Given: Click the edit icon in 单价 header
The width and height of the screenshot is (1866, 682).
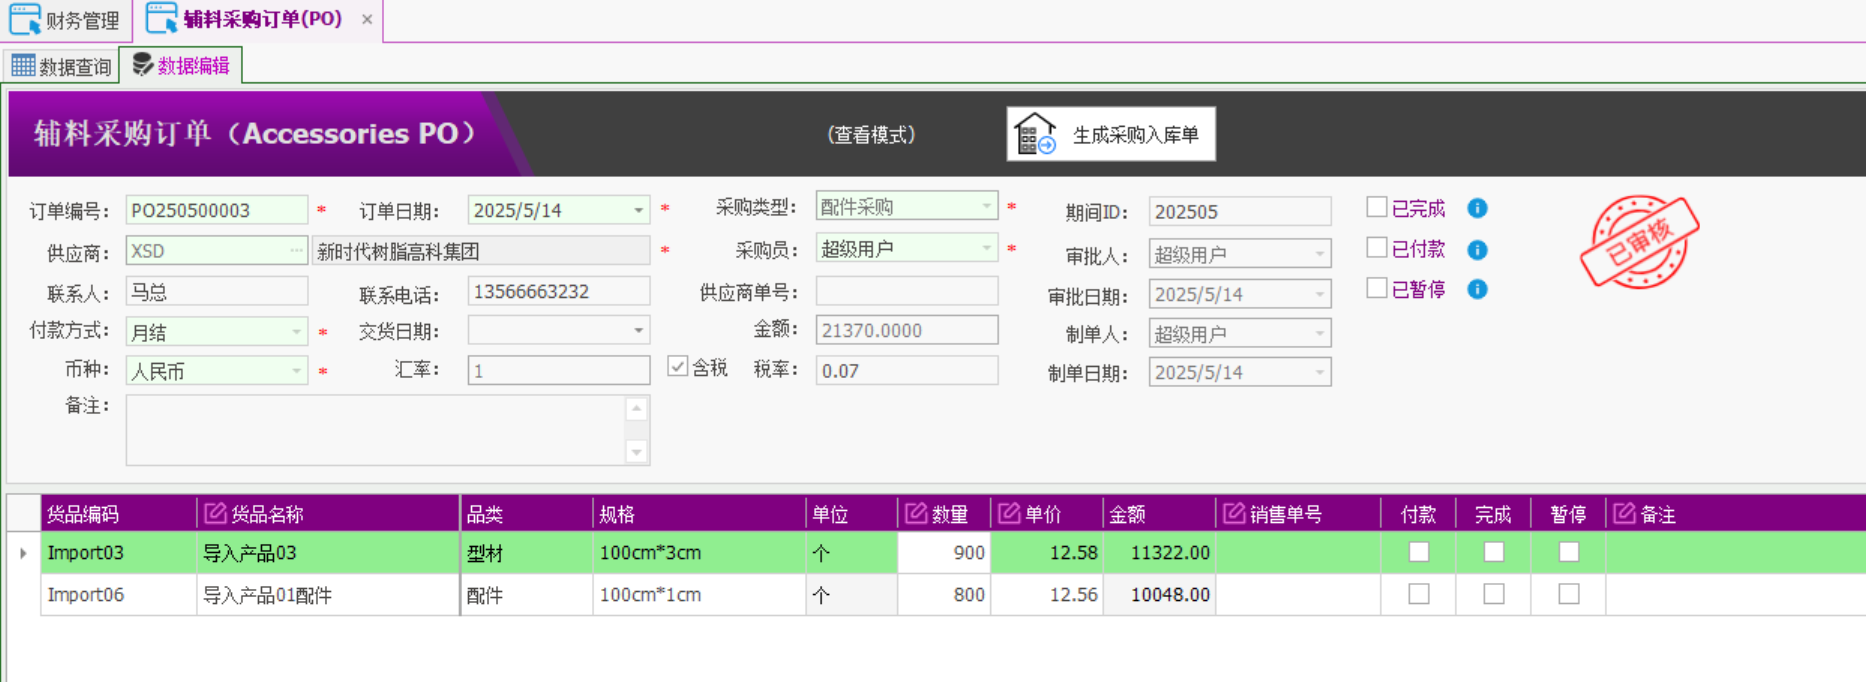Looking at the screenshot, I should [x=1009, y=513].
